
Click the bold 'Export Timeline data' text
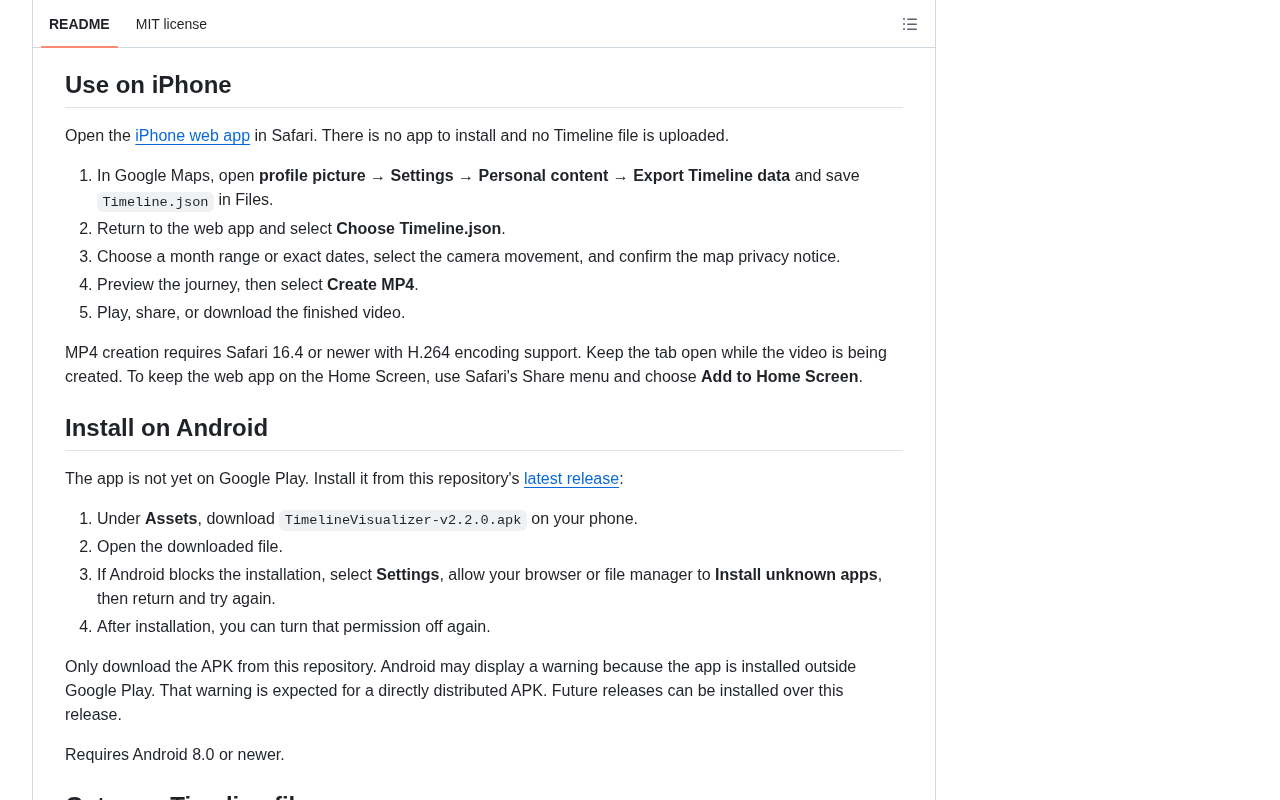711,176
